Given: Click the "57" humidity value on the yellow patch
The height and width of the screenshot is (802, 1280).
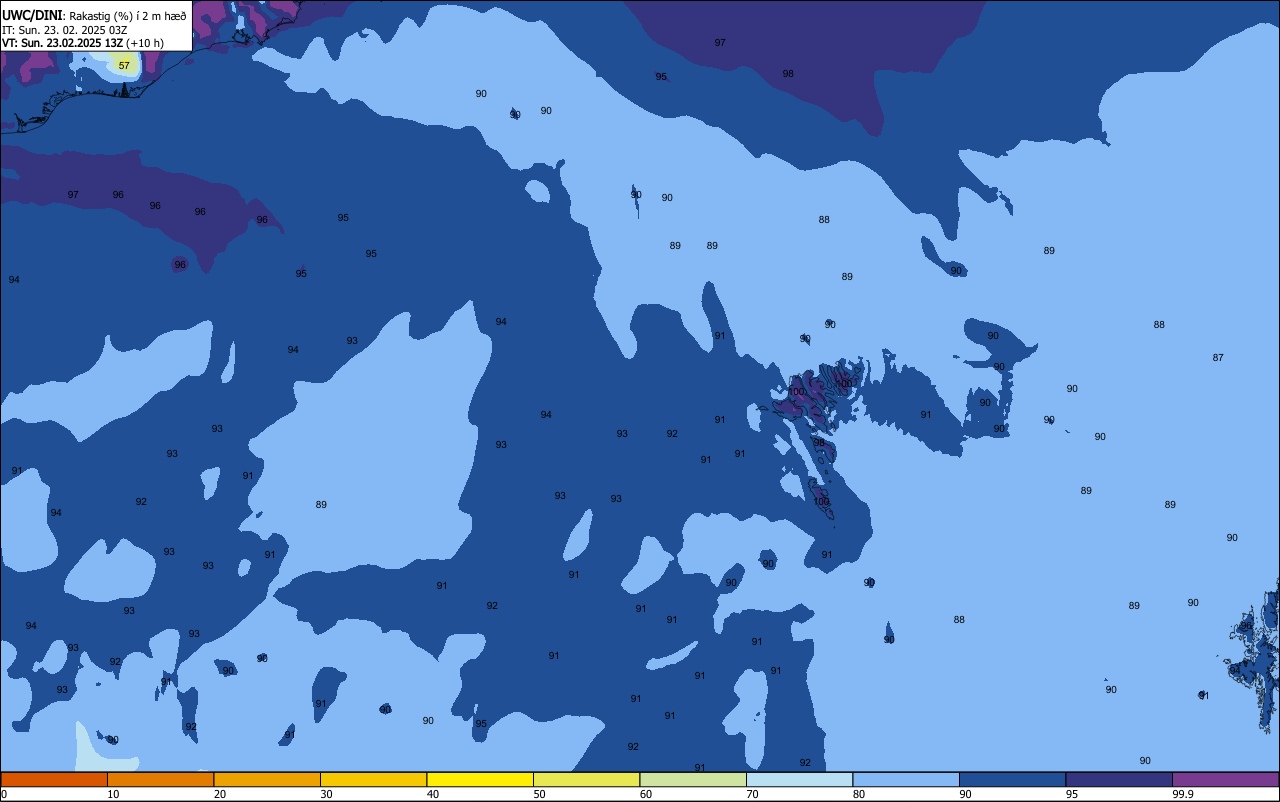Looking at the screenshot, I should click(x=124, y=65).
